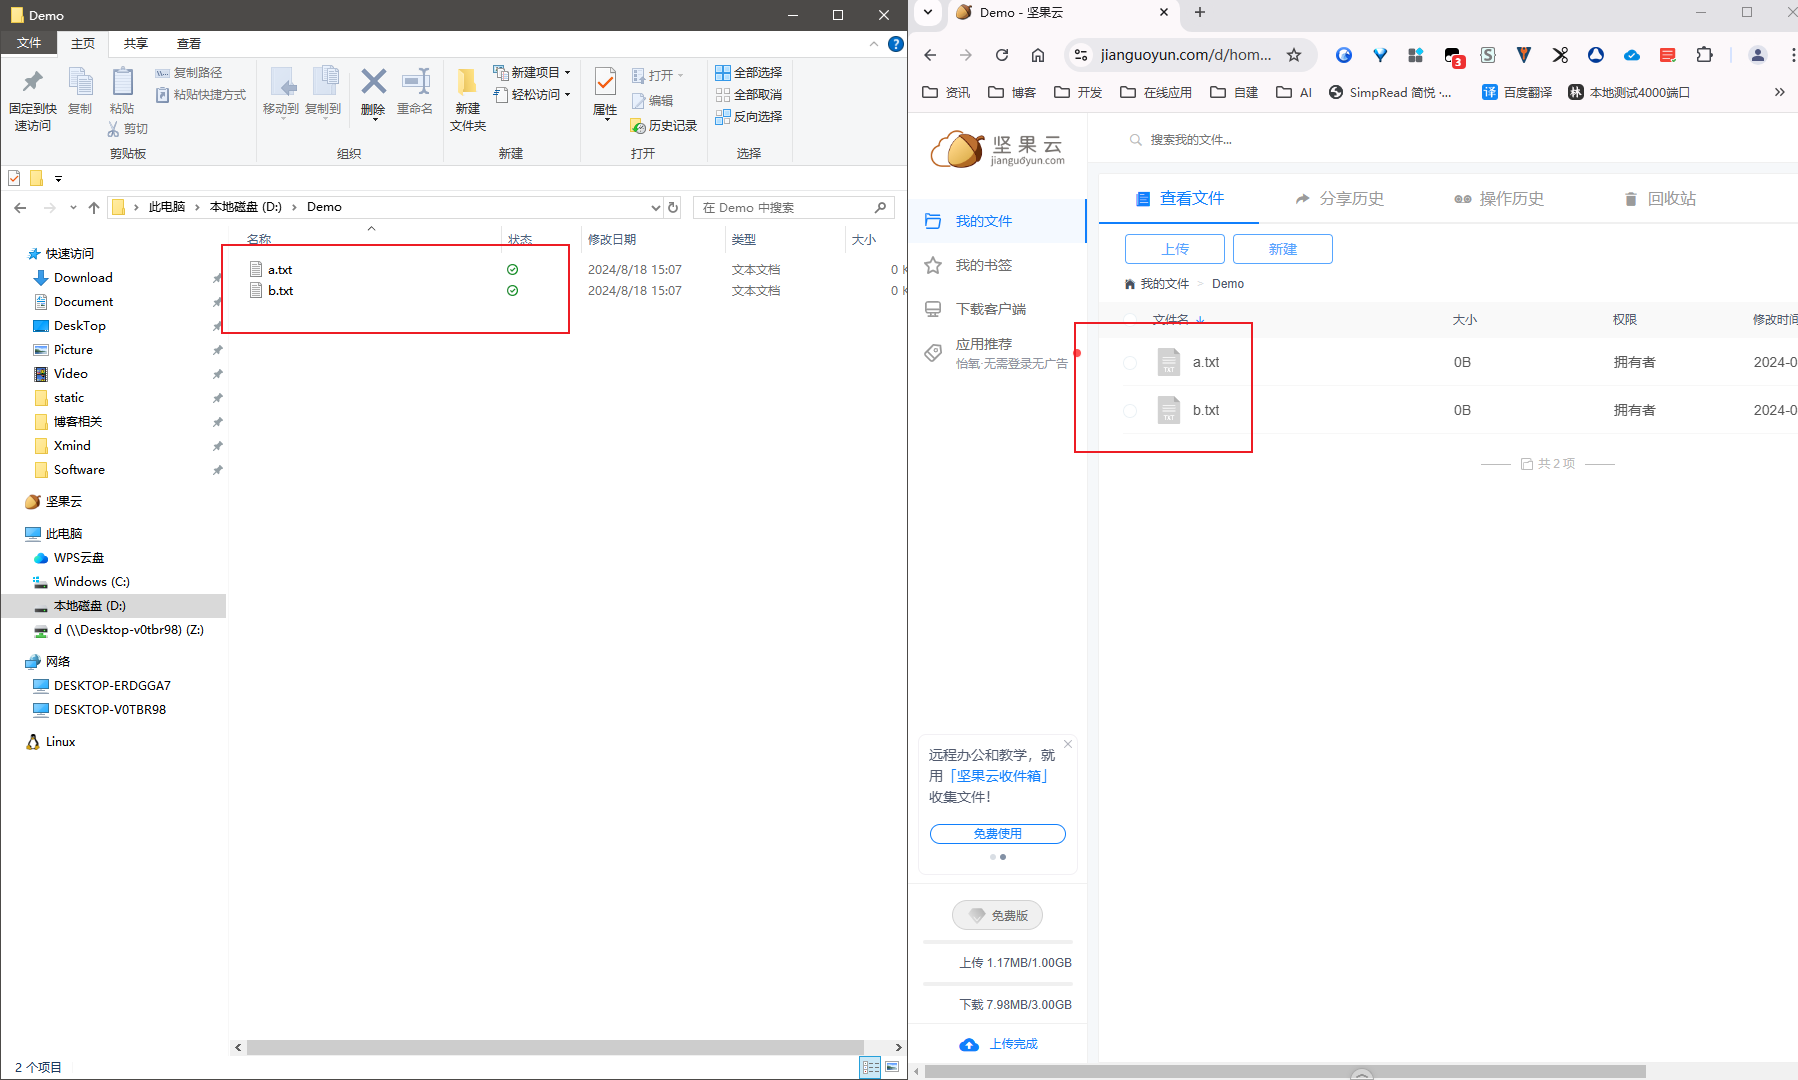This screenshot has width=1798, height=1080.
Task: Switch to details view in status bar
Action: click(871, 1067)
